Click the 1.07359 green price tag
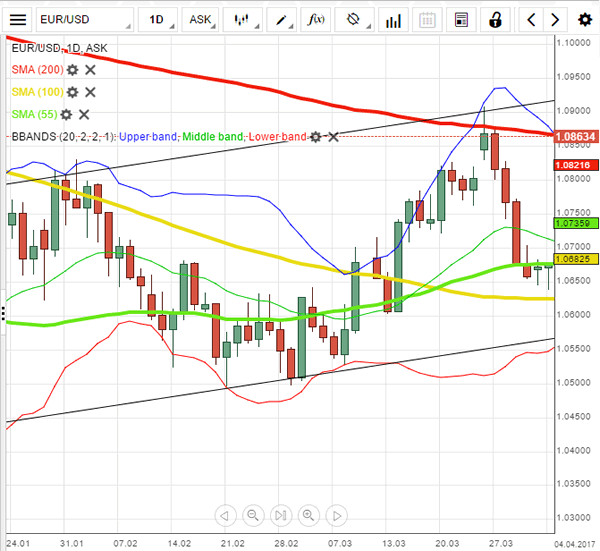 point(576,223)
